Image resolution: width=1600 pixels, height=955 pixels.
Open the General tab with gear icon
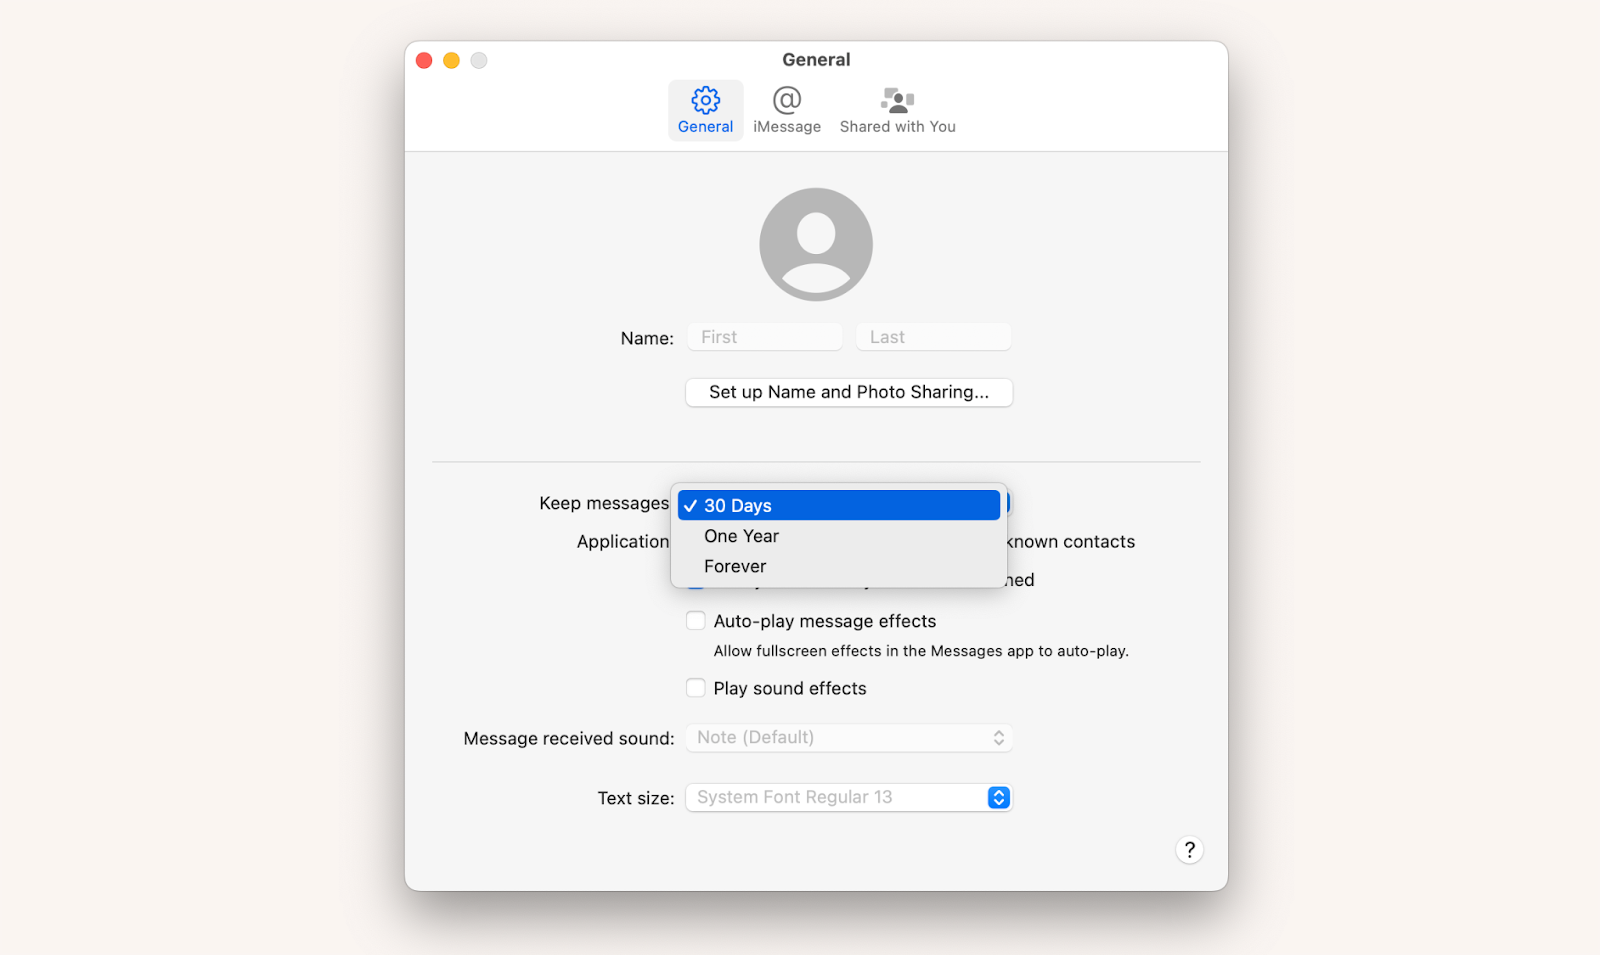705,110
